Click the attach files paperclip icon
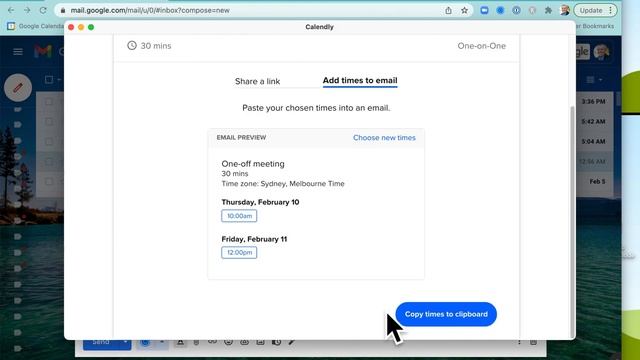Screen dimensions: 640x360 [x=196, y=343]
